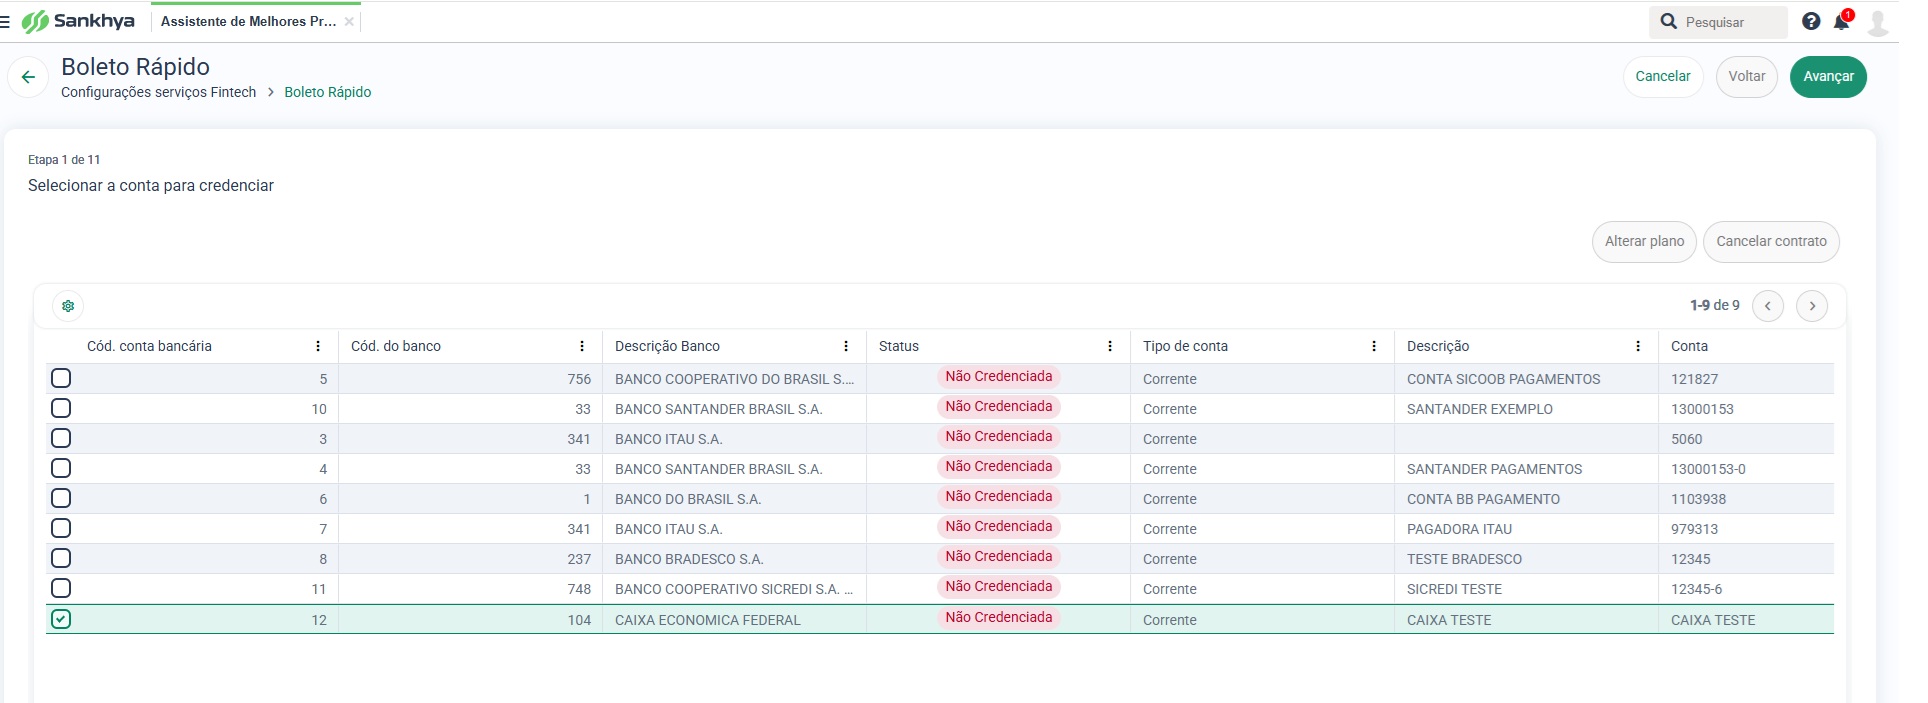The height and width of the screenshot is (703, 1928).
Task: Click BANCO COOPERATIVO DO BRASIL cell
Action: (734, 379)
